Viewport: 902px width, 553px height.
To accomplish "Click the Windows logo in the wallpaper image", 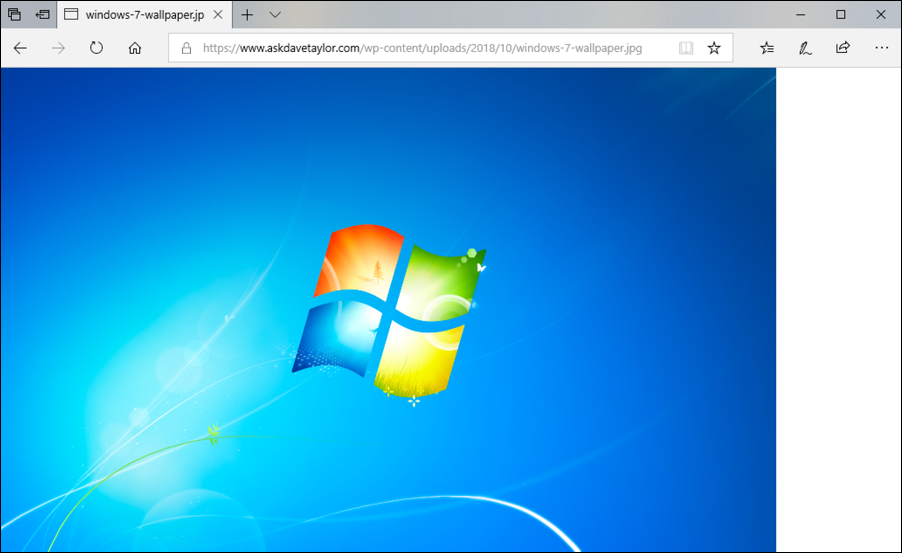I will [x=390, y=310].
